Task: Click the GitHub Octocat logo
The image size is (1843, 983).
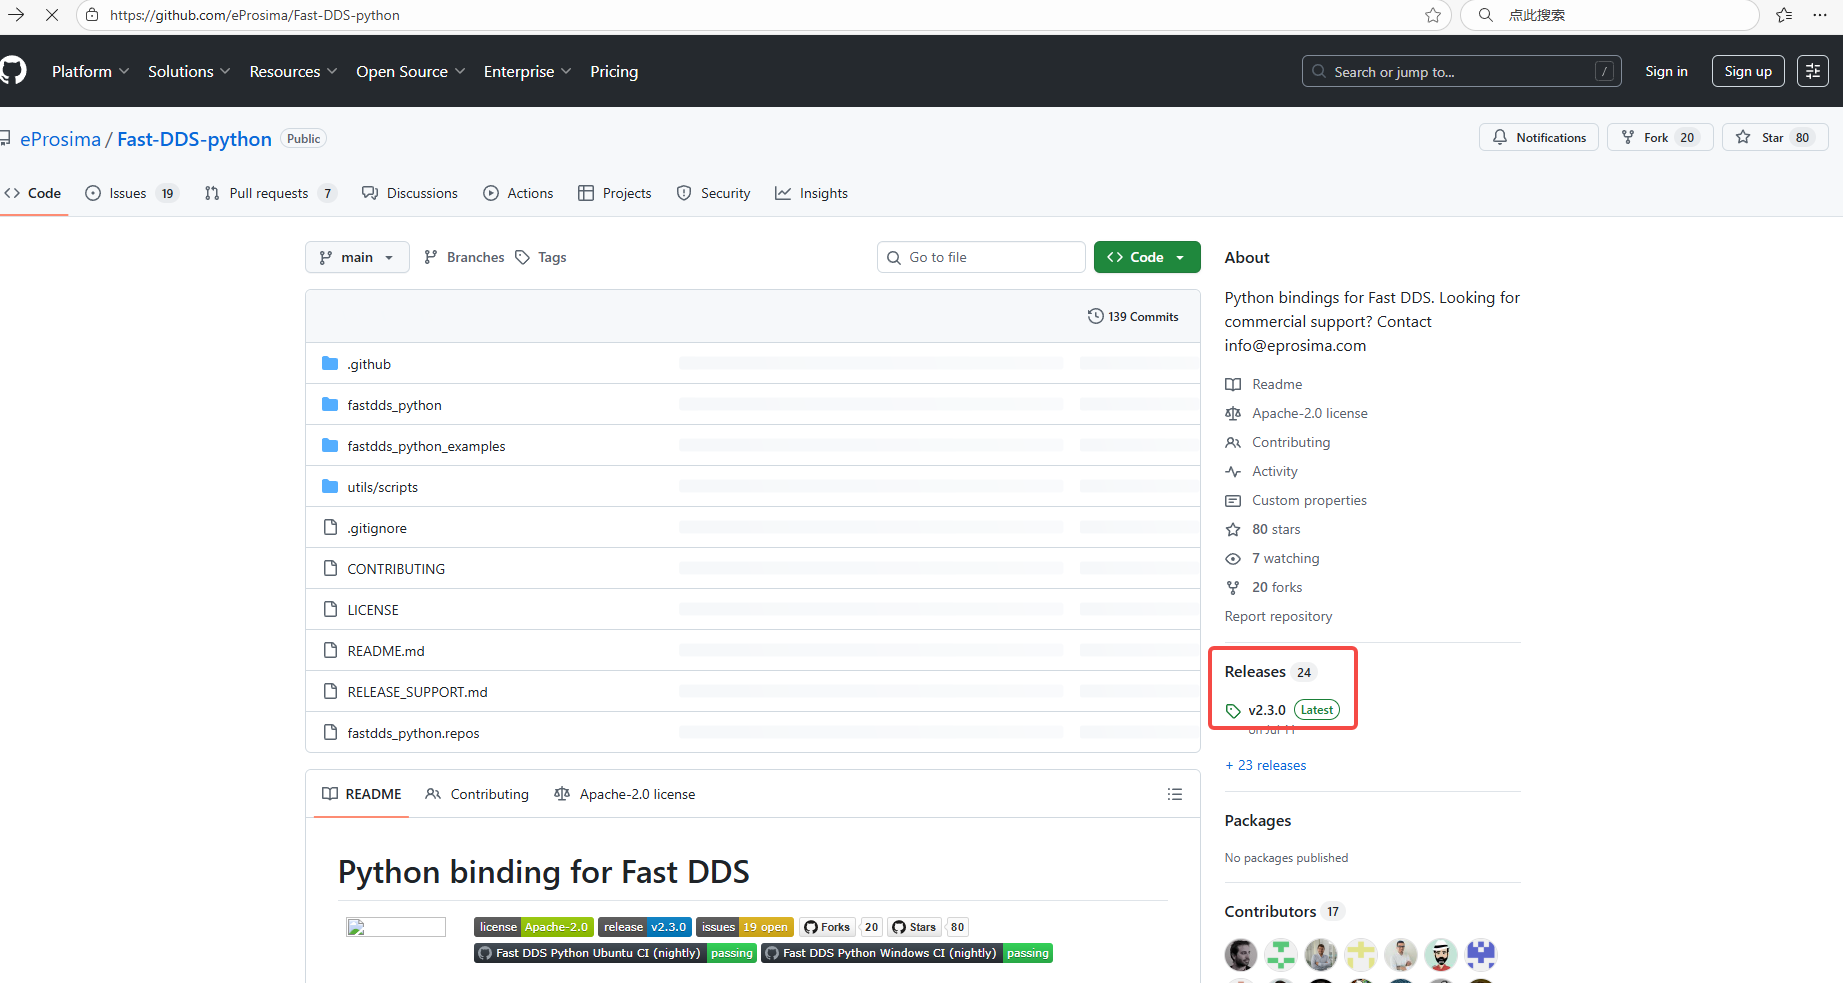Action: click(x=13, y=71)
